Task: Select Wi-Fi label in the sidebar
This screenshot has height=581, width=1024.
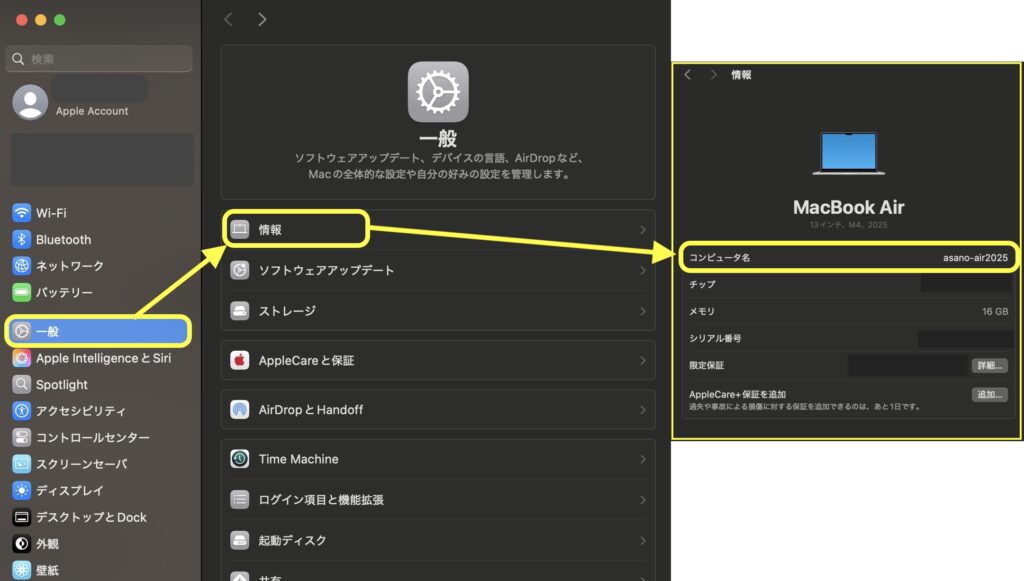Action: tap(51, 213)
